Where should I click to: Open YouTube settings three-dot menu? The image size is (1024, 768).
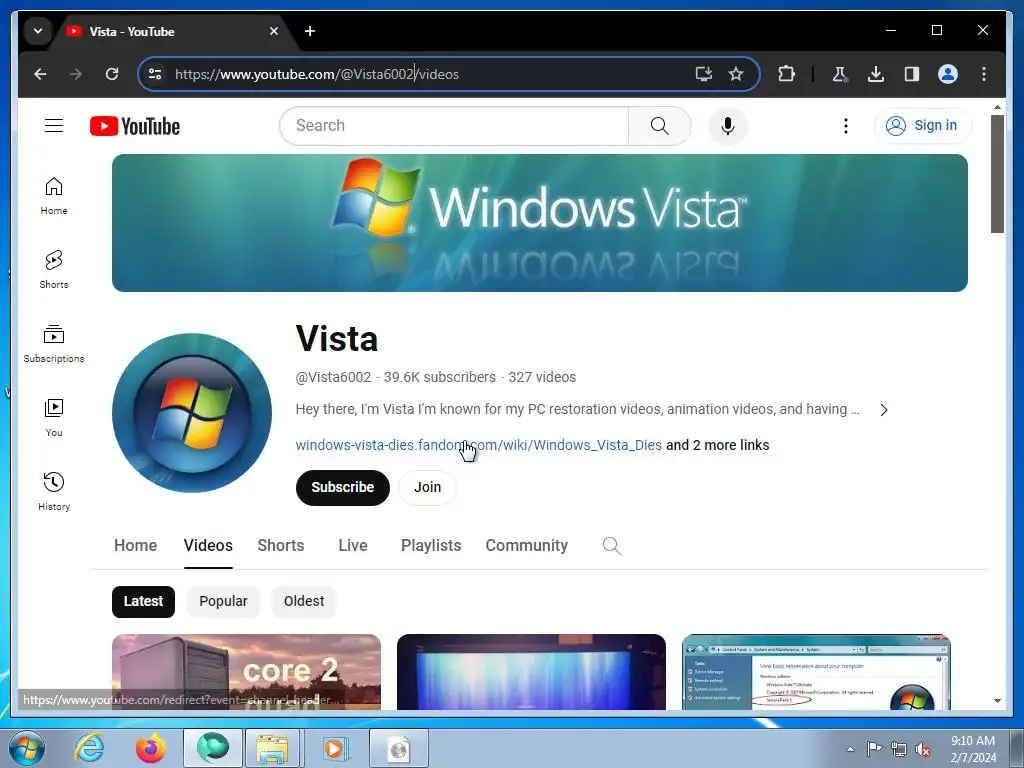point(846,125)
